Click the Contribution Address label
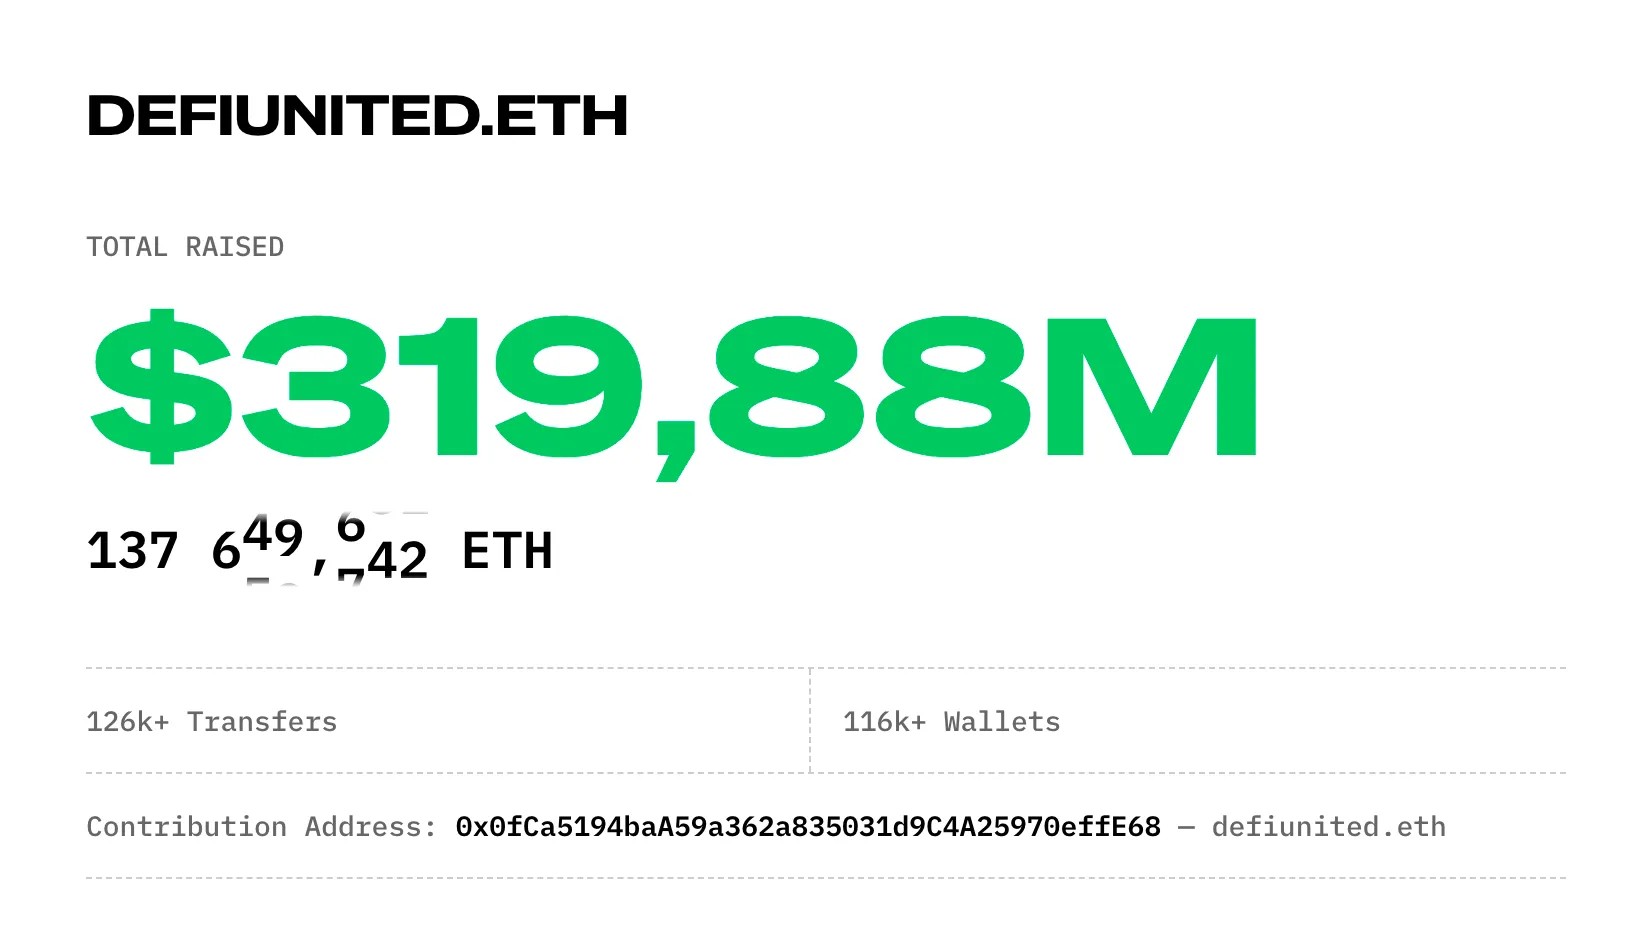 261,827
